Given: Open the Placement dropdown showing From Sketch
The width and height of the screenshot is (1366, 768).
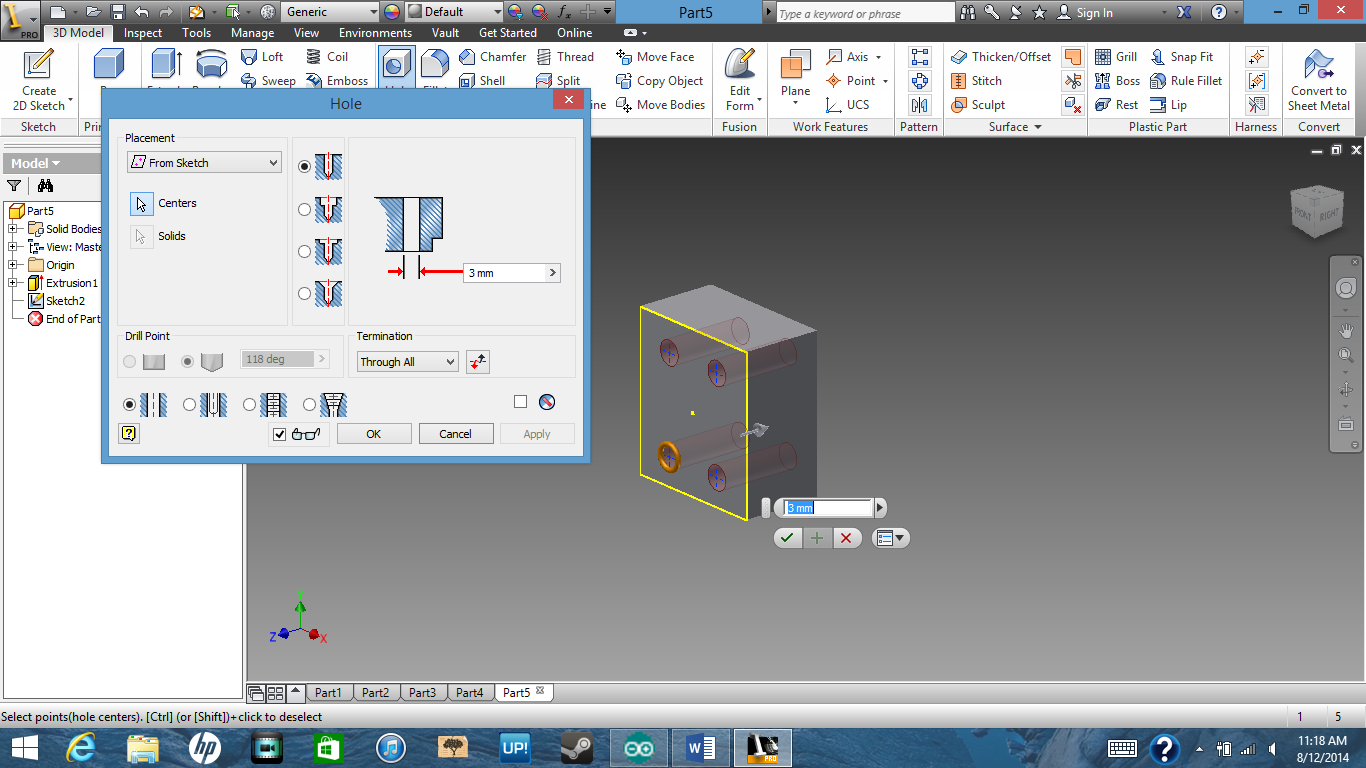Looking at the screenshot, I should click(x=204, y=161).
